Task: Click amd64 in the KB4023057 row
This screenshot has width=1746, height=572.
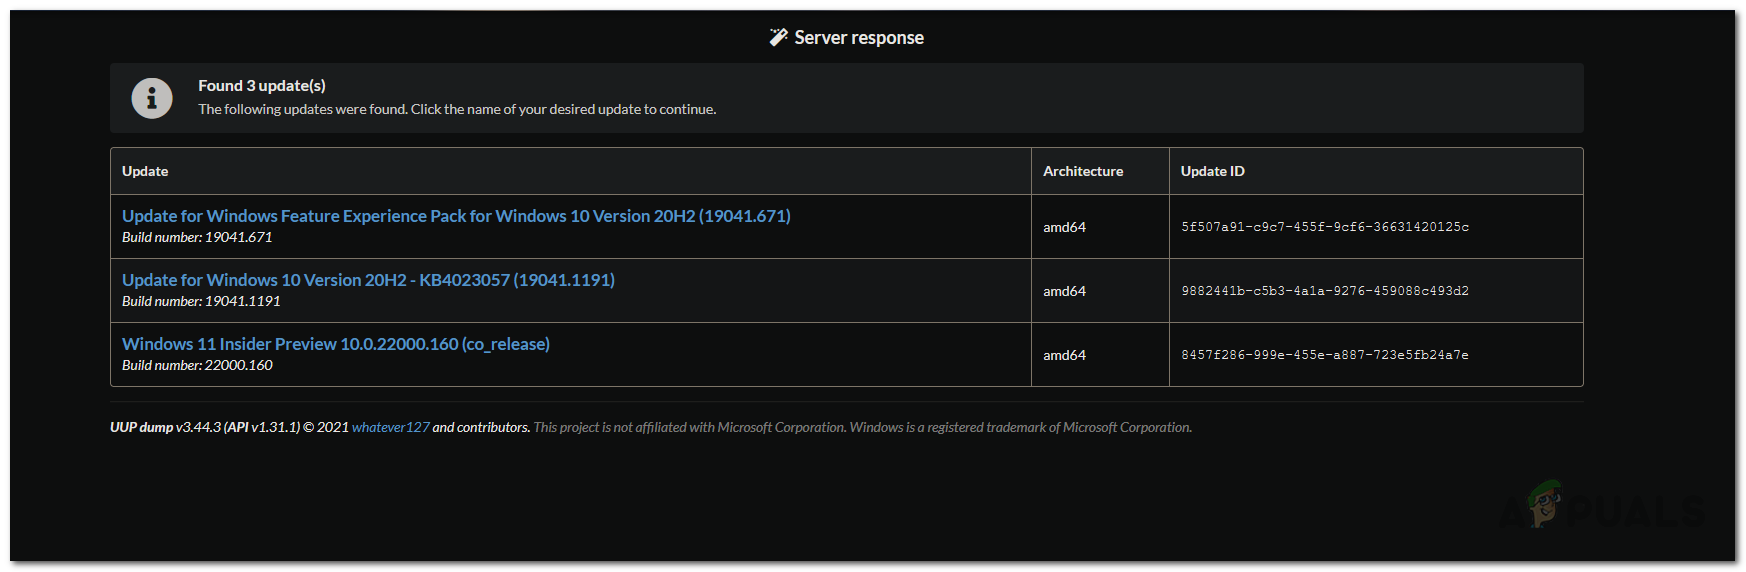Action: coord(1064,291)
